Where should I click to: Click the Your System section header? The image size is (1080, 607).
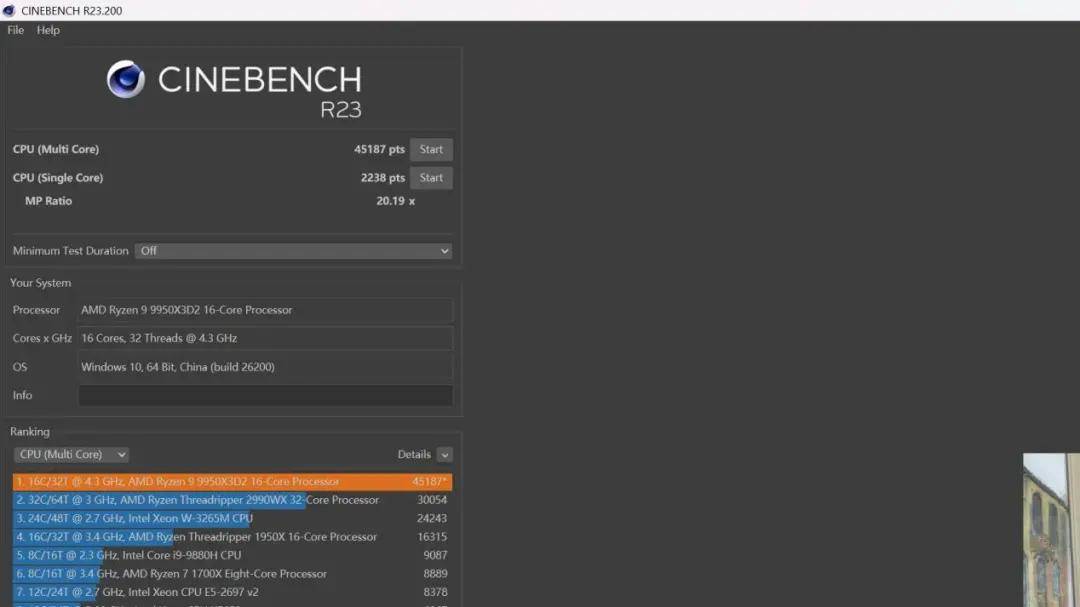(41, 283)
